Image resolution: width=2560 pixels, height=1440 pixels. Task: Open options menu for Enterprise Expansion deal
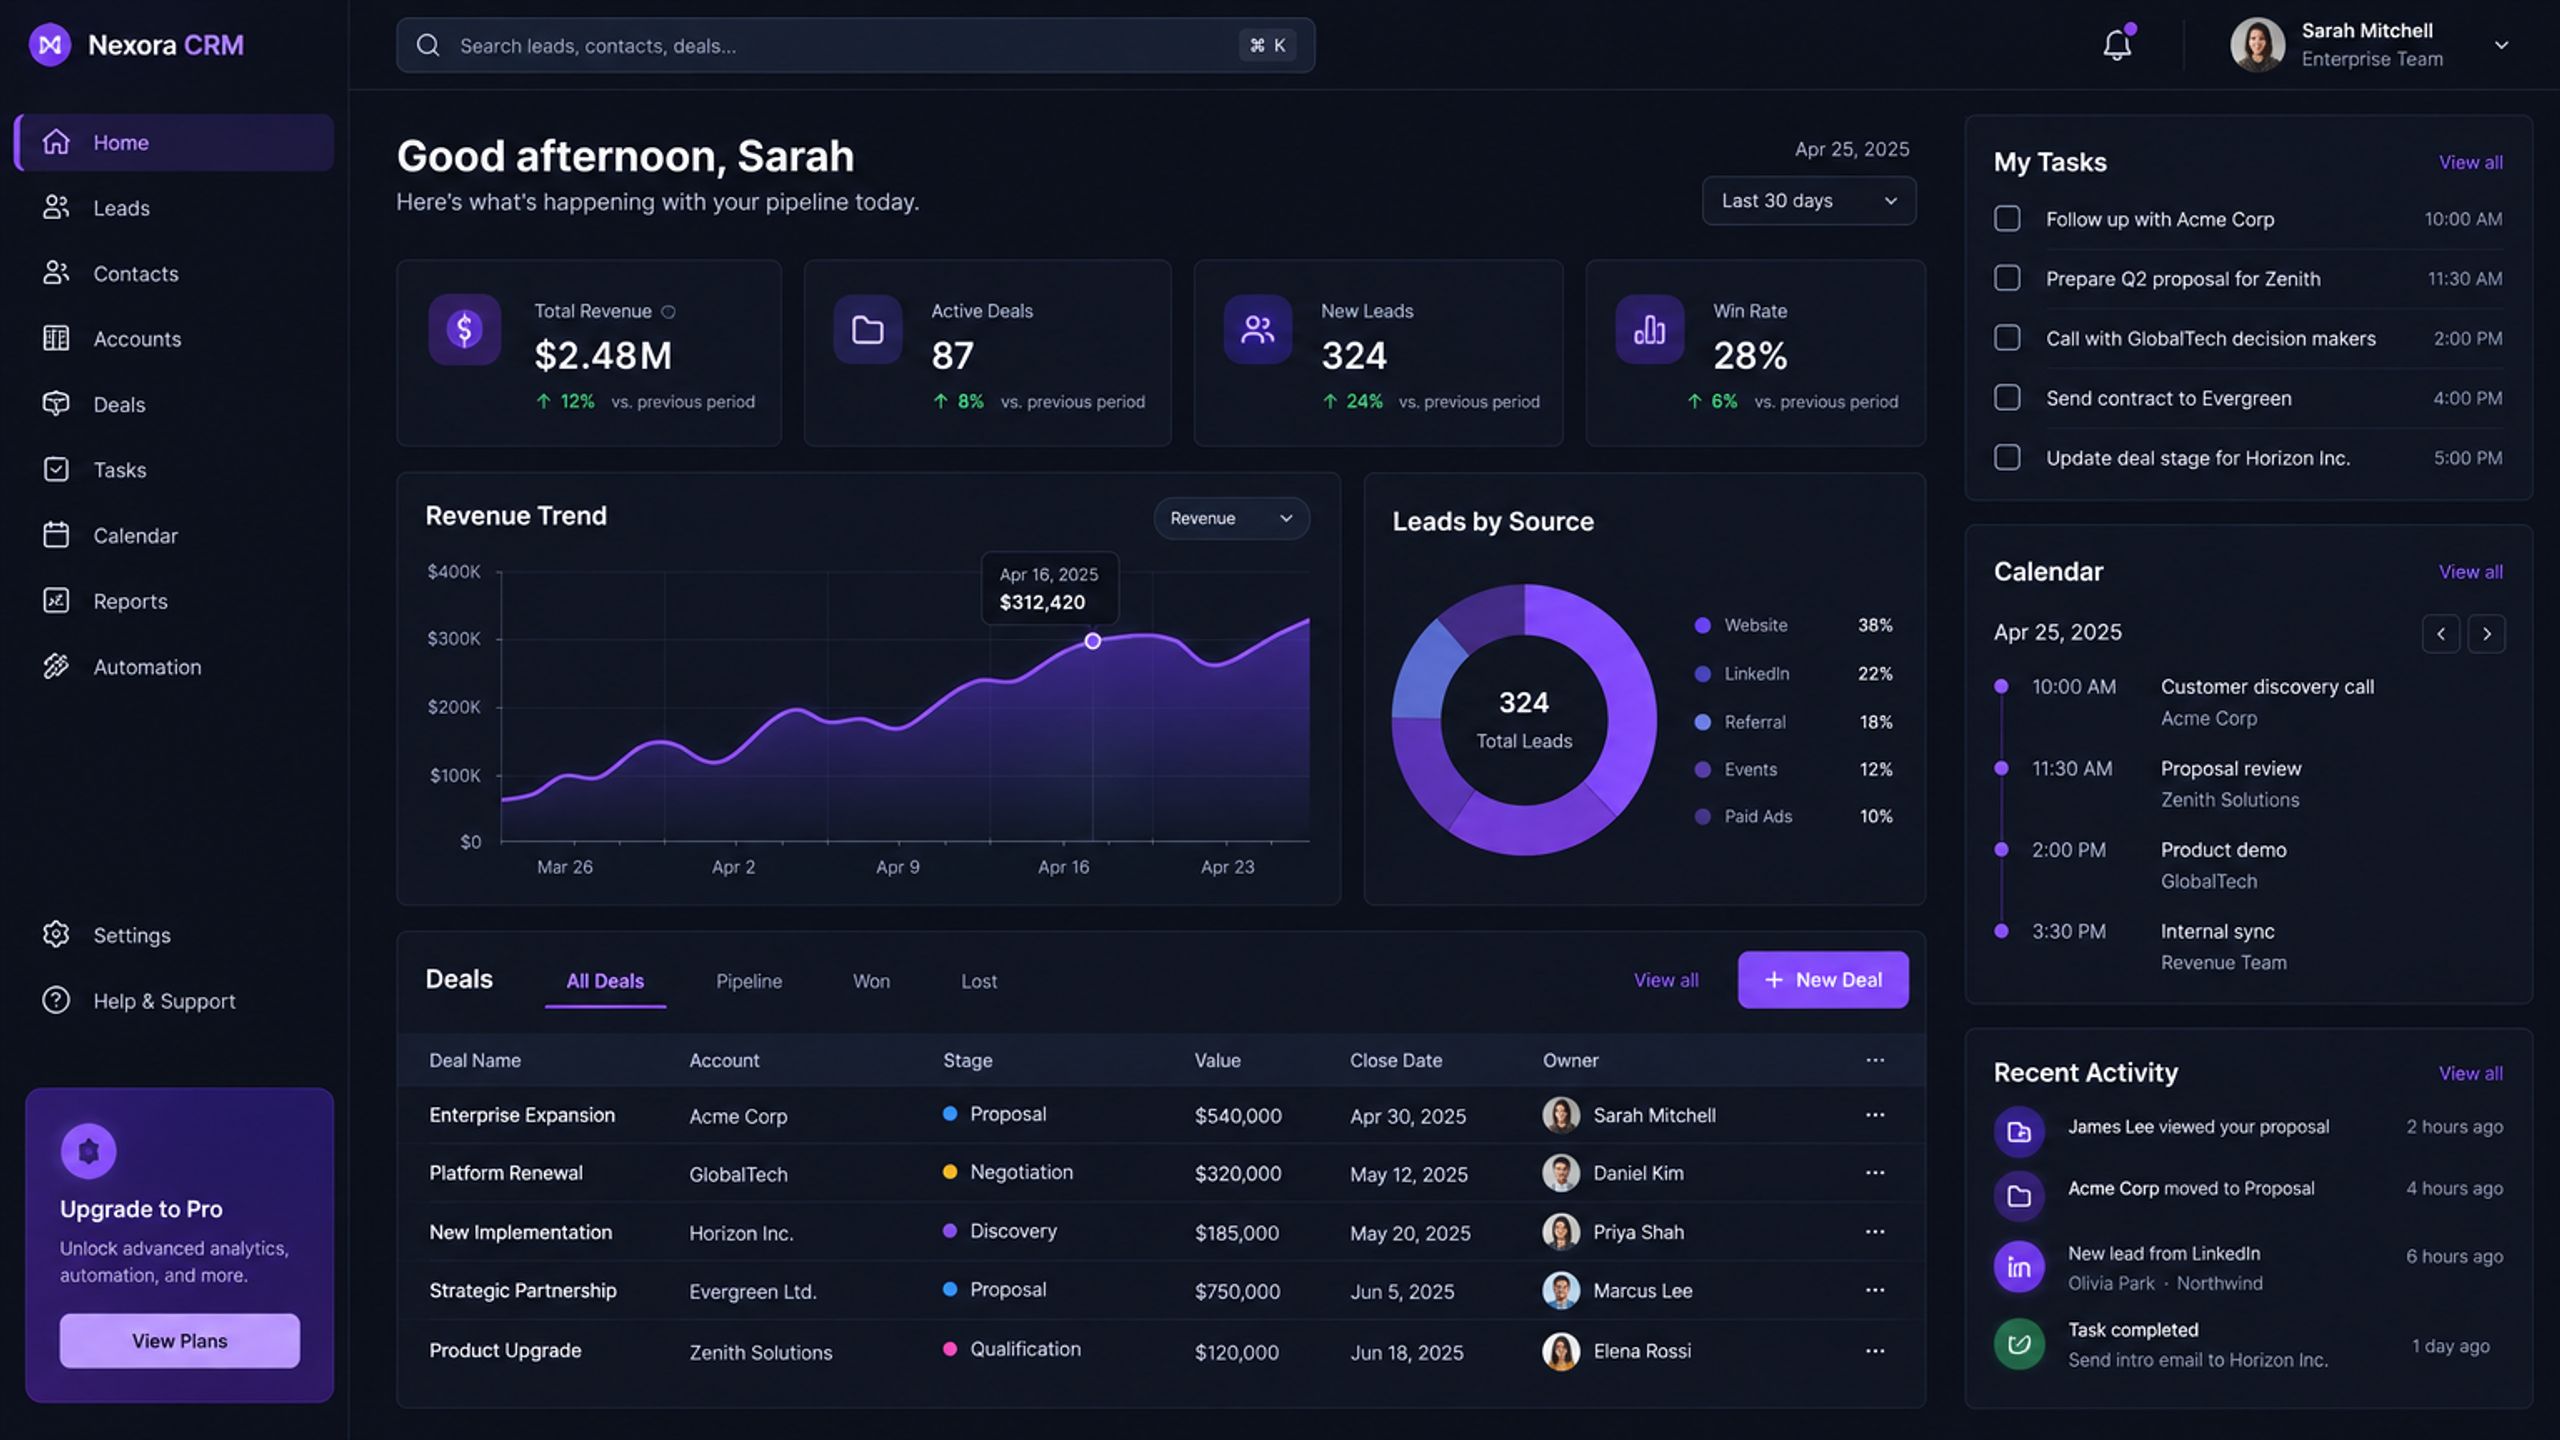[1875, 1114]
